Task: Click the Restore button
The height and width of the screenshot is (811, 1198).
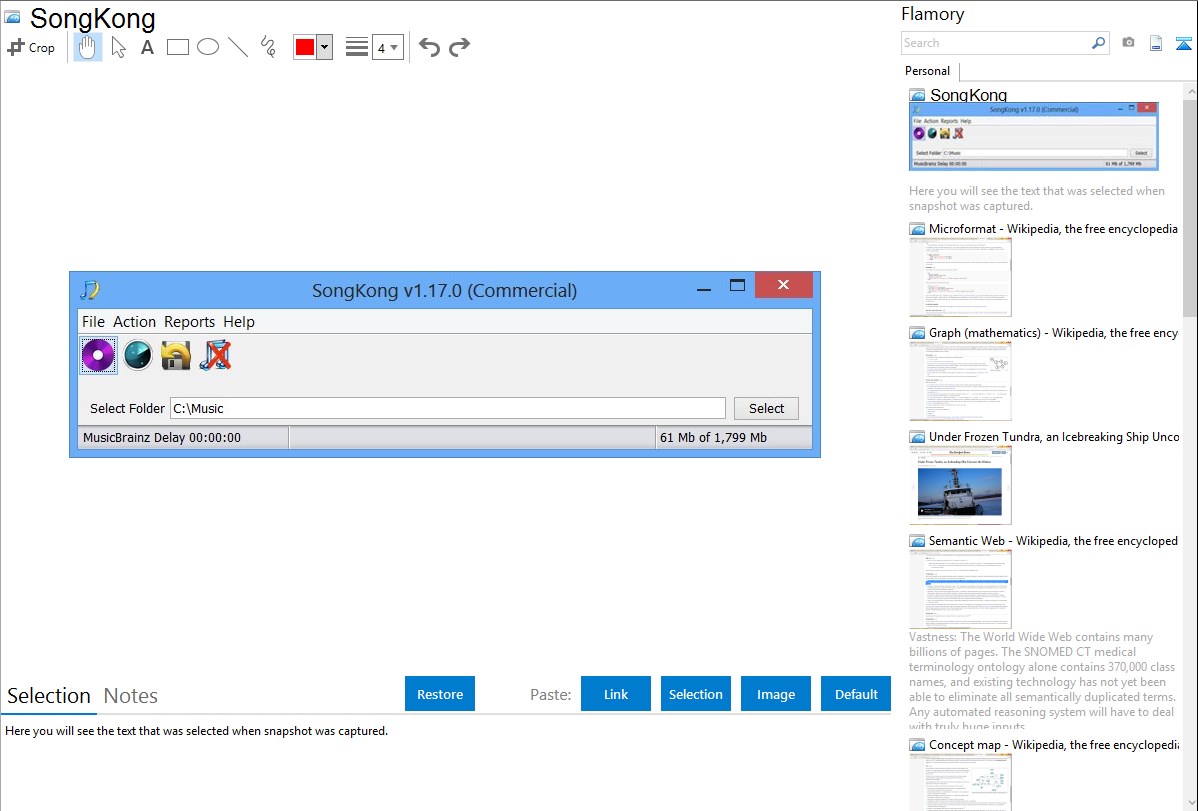Action: coord(440,694)
